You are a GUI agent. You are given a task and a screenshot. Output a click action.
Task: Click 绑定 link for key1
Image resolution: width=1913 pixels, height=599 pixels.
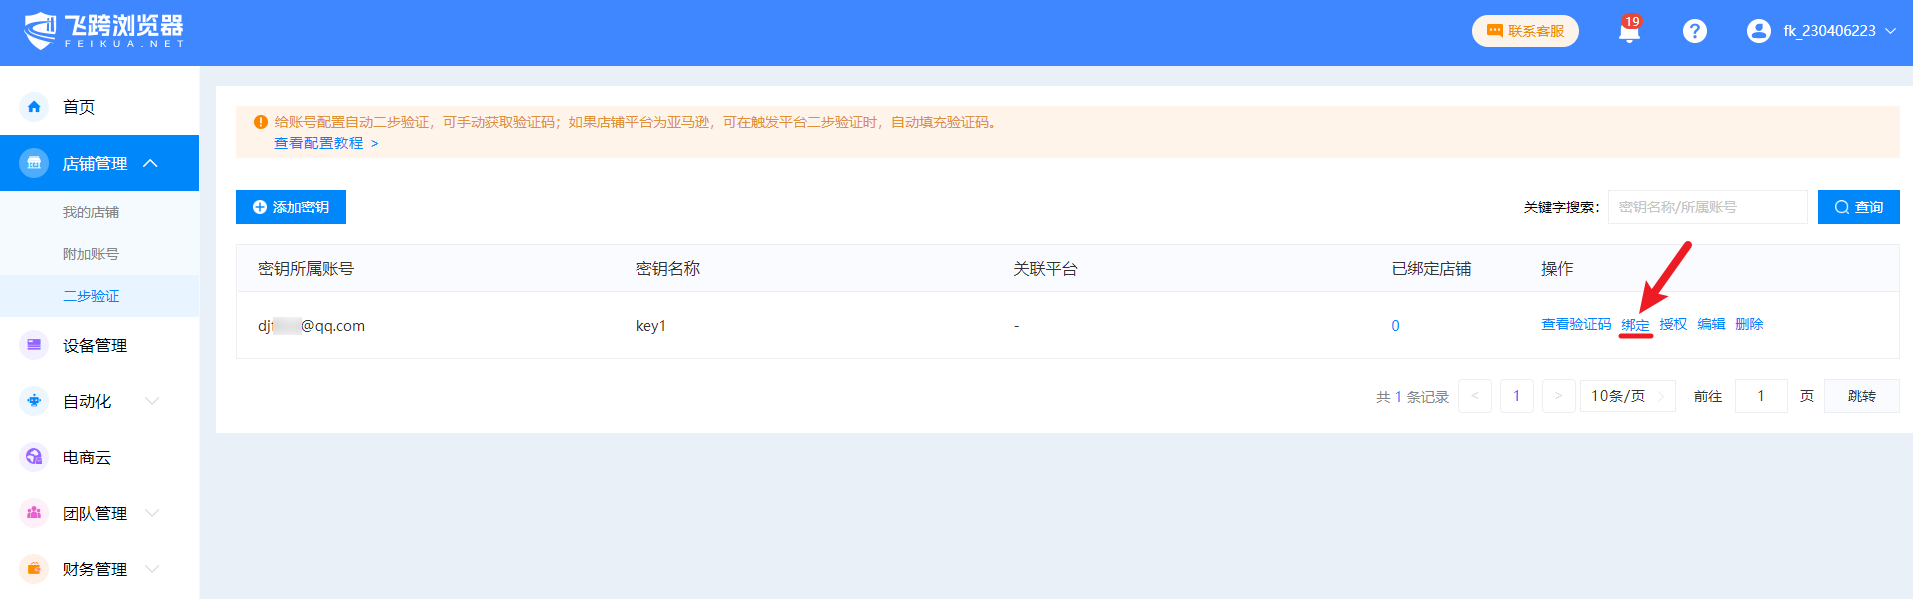click(x=1635, y=325)
